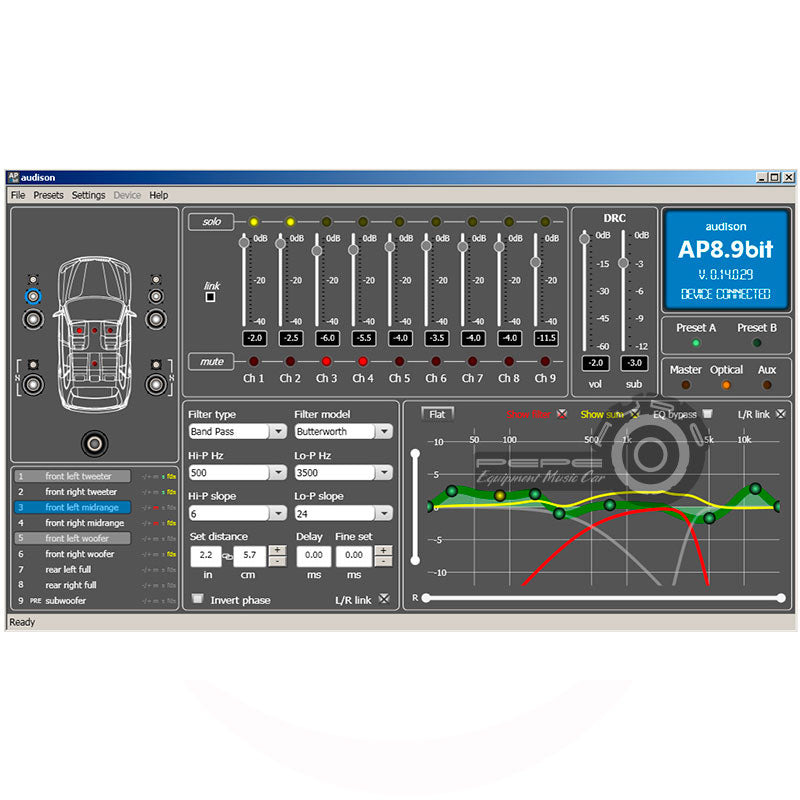Screen dimensions: 800x800
Task: Select the highlighted front left midrange speaker
Action: [33, 296]
